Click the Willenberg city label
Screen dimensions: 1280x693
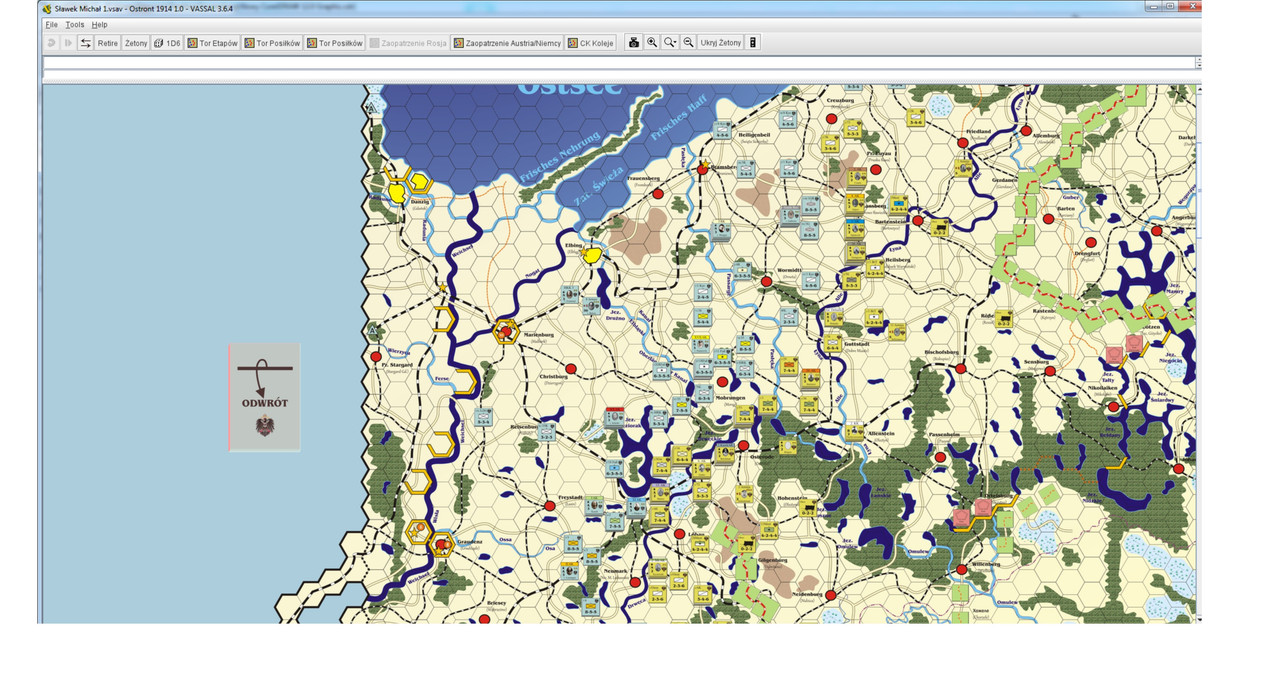986,563
